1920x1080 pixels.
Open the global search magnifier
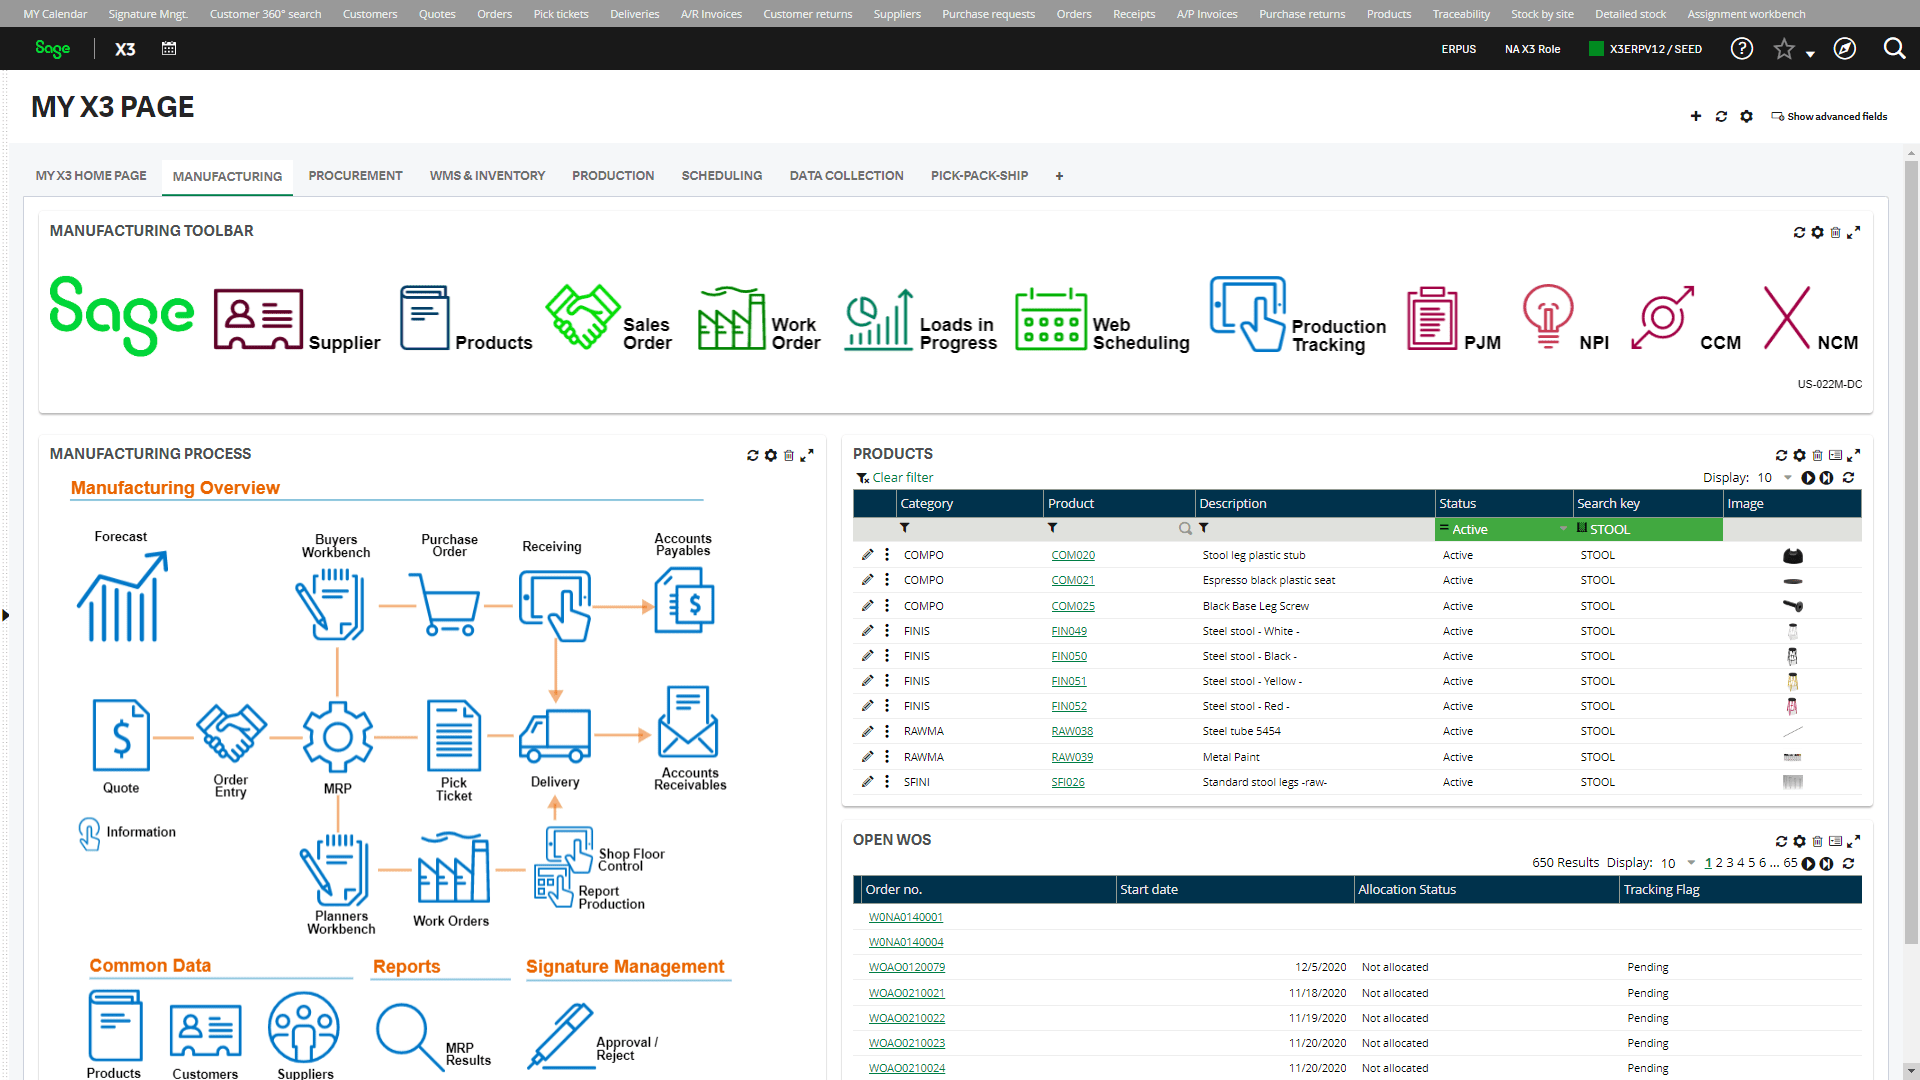click(x=1895, y=48)
